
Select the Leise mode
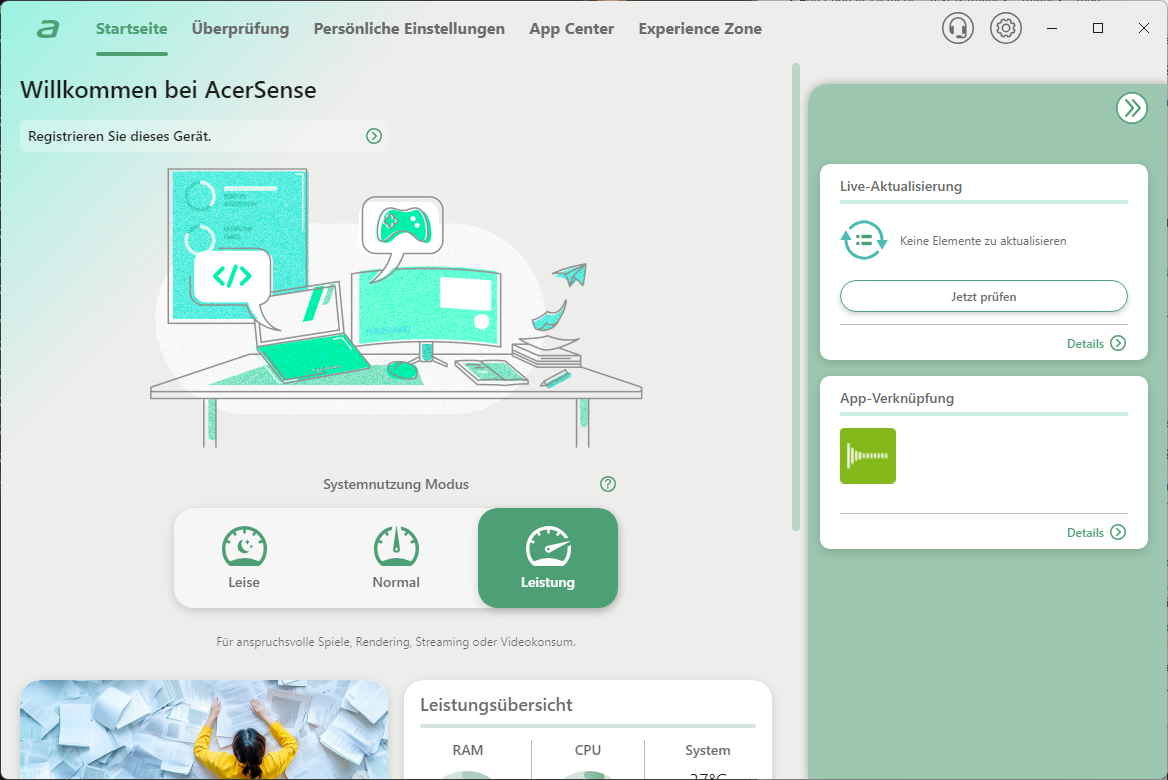pos(244,558)
